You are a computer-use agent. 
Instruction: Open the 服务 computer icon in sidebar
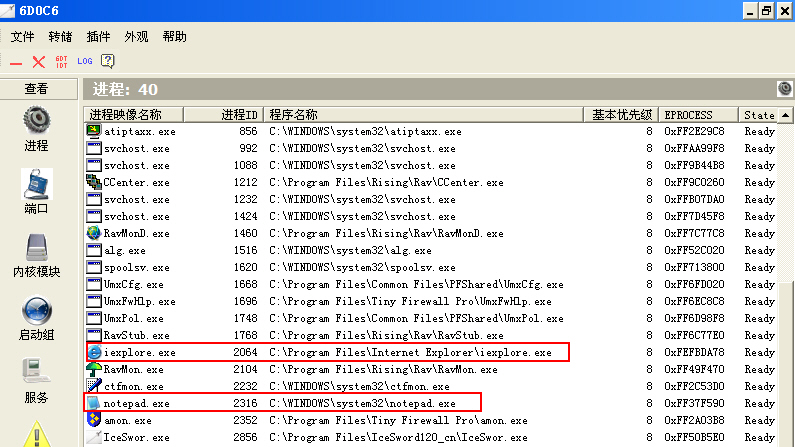coord(35,372)
